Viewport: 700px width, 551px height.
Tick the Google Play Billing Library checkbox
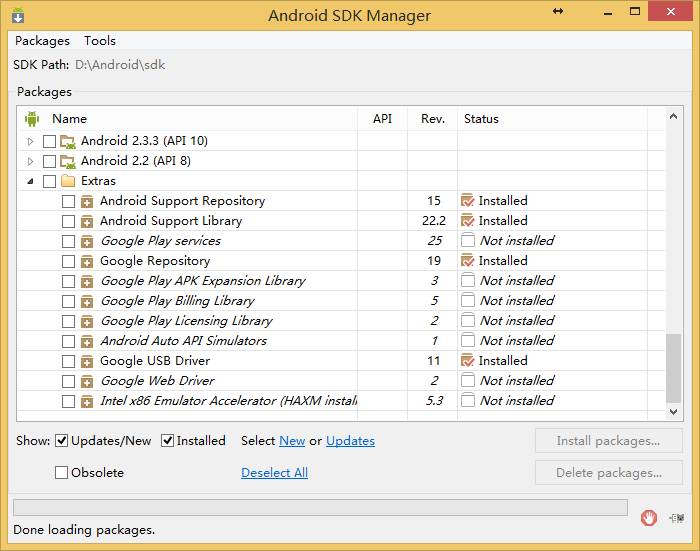(x=68, y=301)
